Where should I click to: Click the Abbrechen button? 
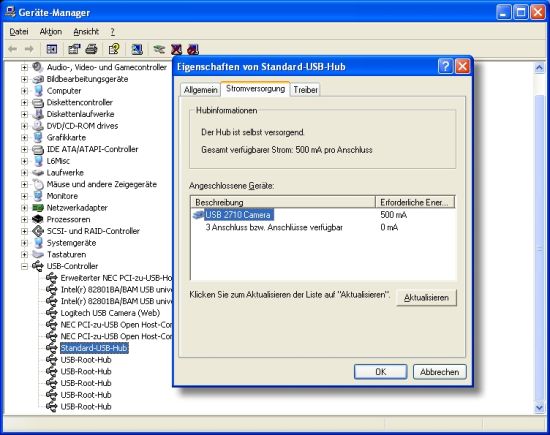pyautogui.click(x=440, y=372)
